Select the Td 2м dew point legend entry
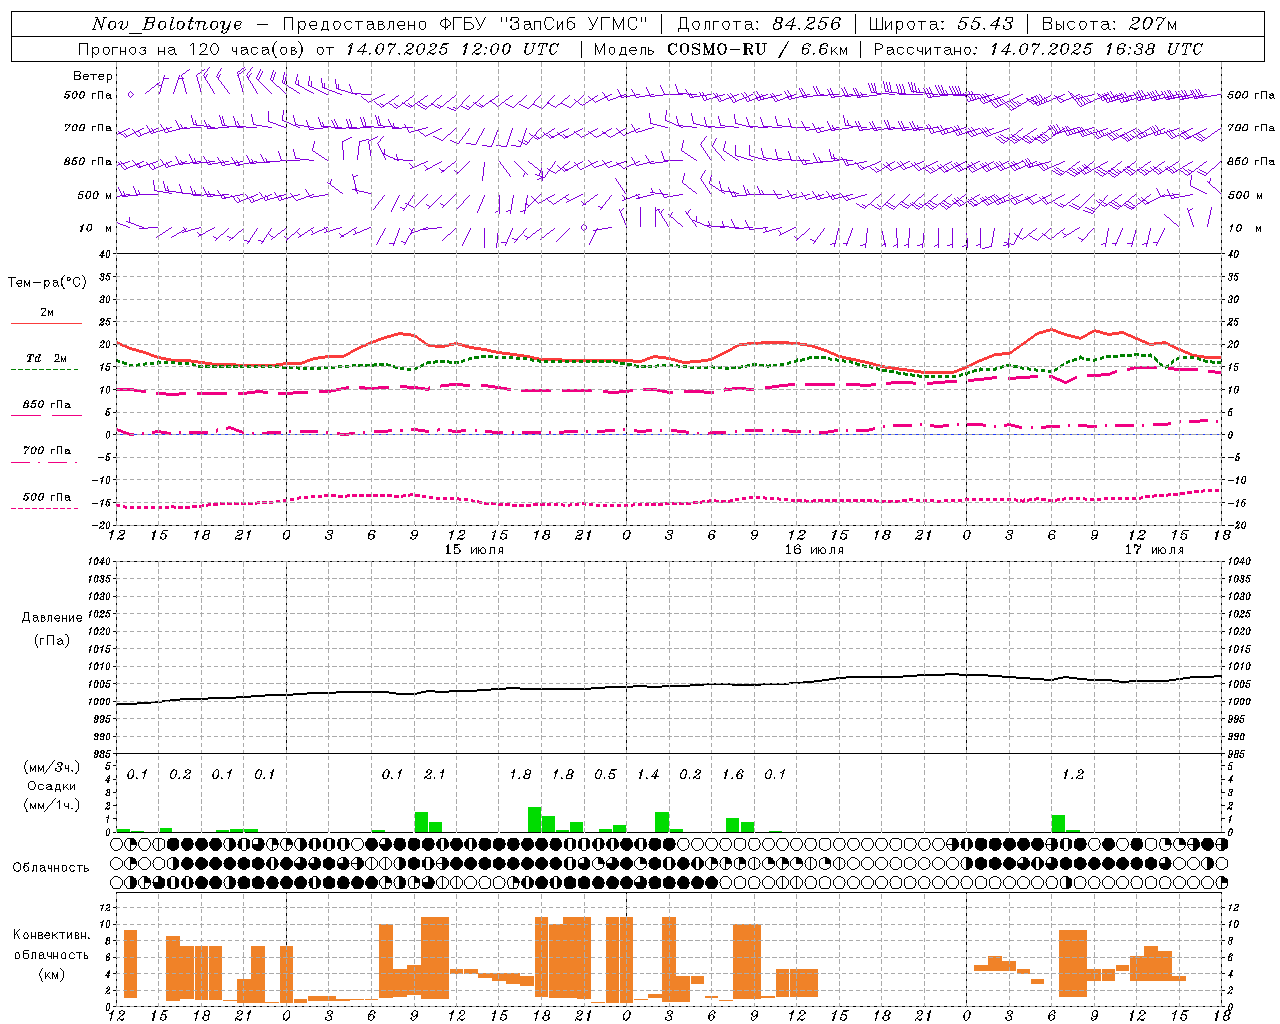The image size is (1280, 1024). 47,358
